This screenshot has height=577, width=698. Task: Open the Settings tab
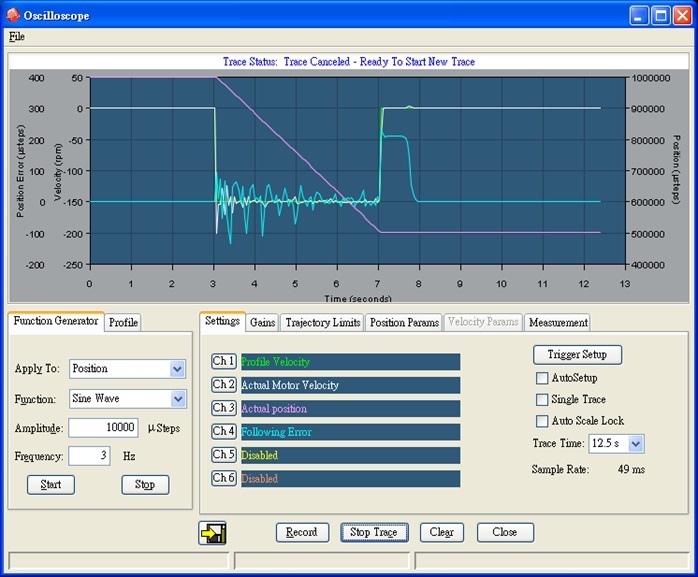[222, 321]
